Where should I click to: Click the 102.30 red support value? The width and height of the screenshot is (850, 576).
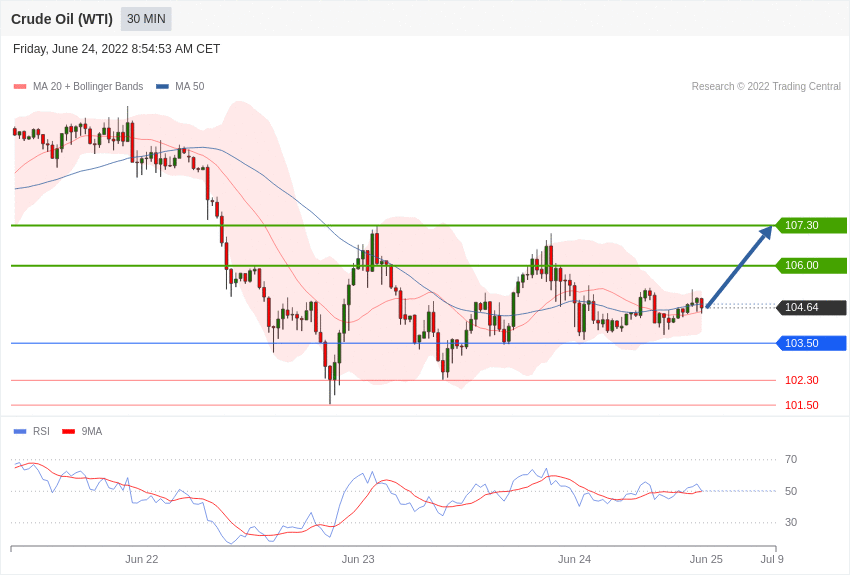pos(802,380)
